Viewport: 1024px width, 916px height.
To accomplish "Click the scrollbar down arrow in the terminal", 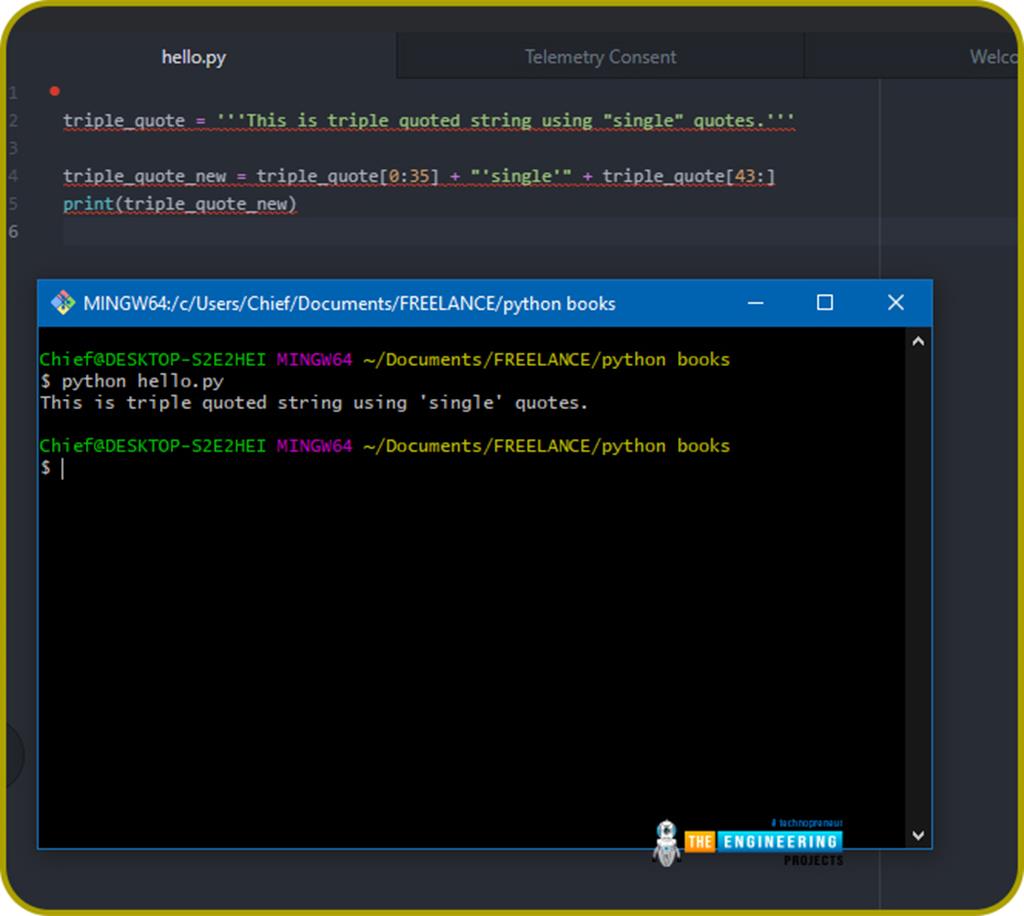I will coord(917,833).
